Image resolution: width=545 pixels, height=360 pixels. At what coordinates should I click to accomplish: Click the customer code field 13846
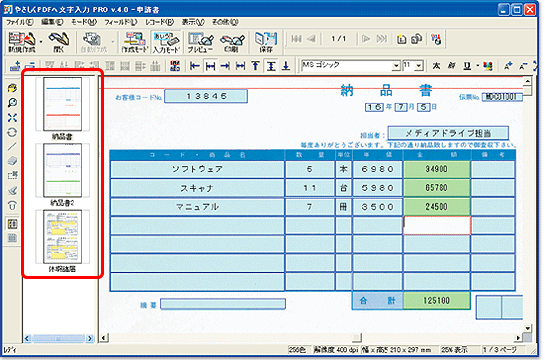pyautogui.click(x=206, y=96)
